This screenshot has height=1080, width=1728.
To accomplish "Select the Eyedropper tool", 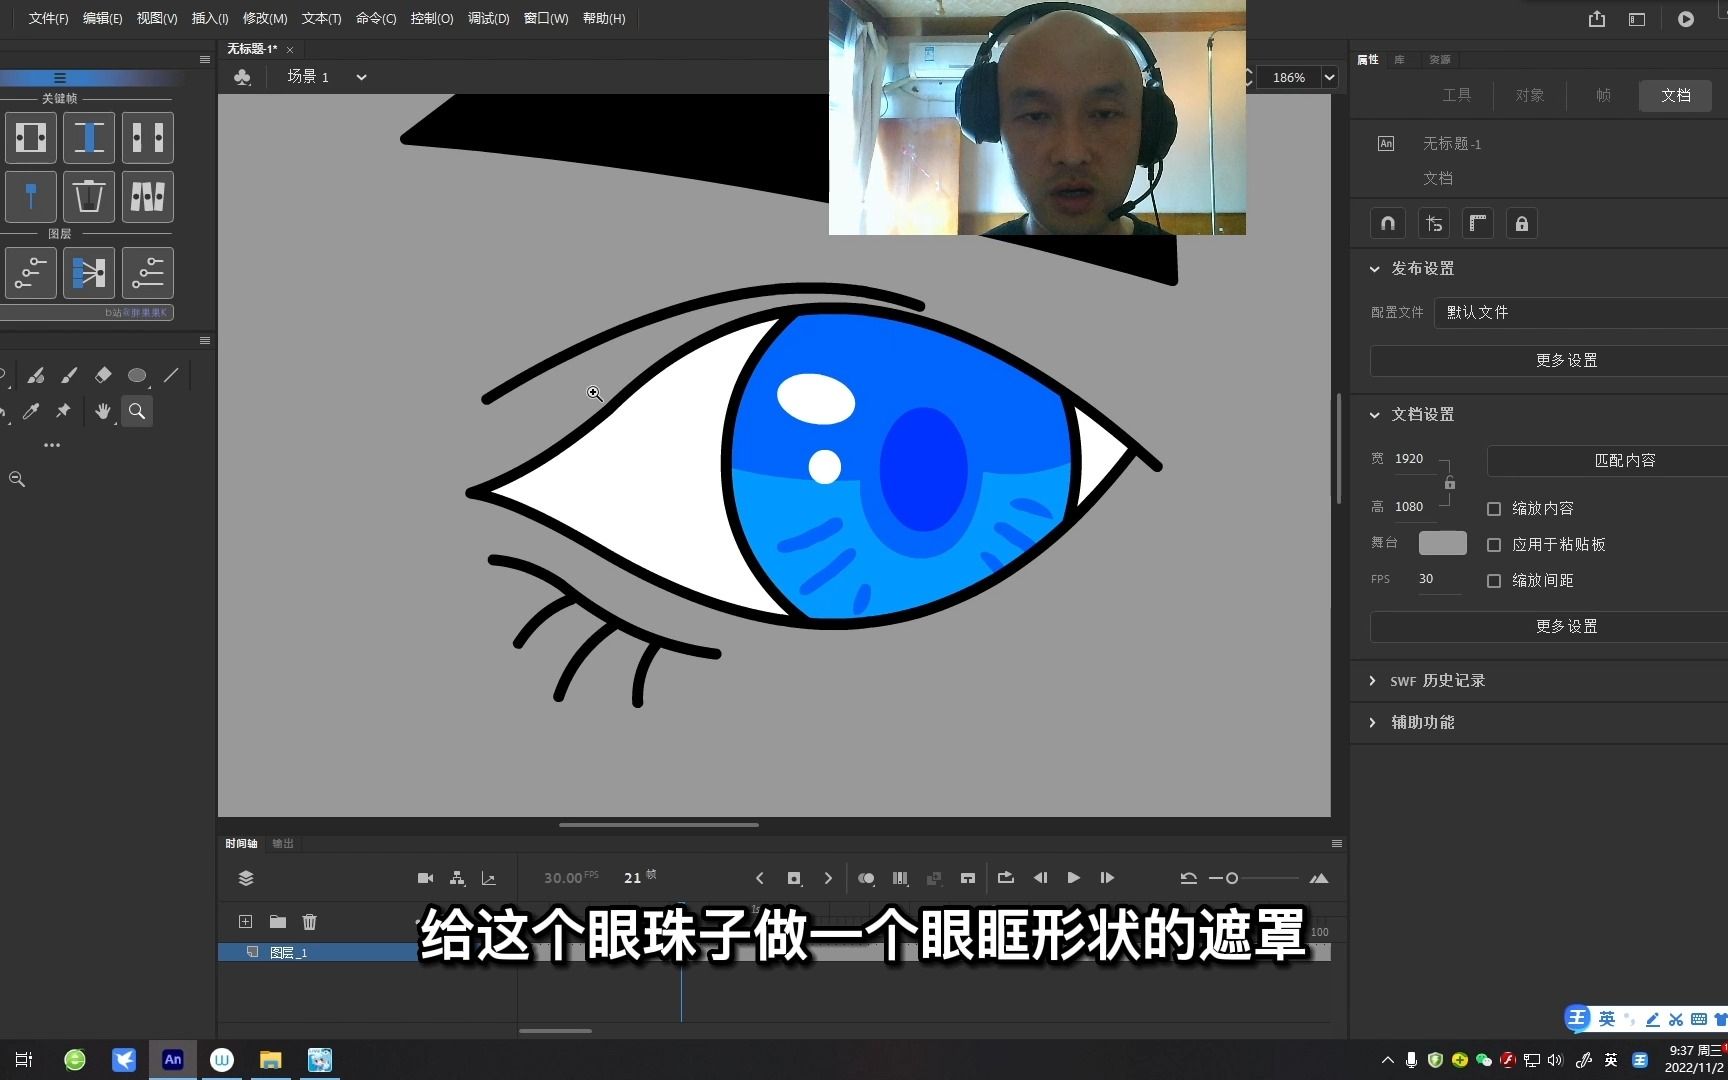I will coord(32,411).
